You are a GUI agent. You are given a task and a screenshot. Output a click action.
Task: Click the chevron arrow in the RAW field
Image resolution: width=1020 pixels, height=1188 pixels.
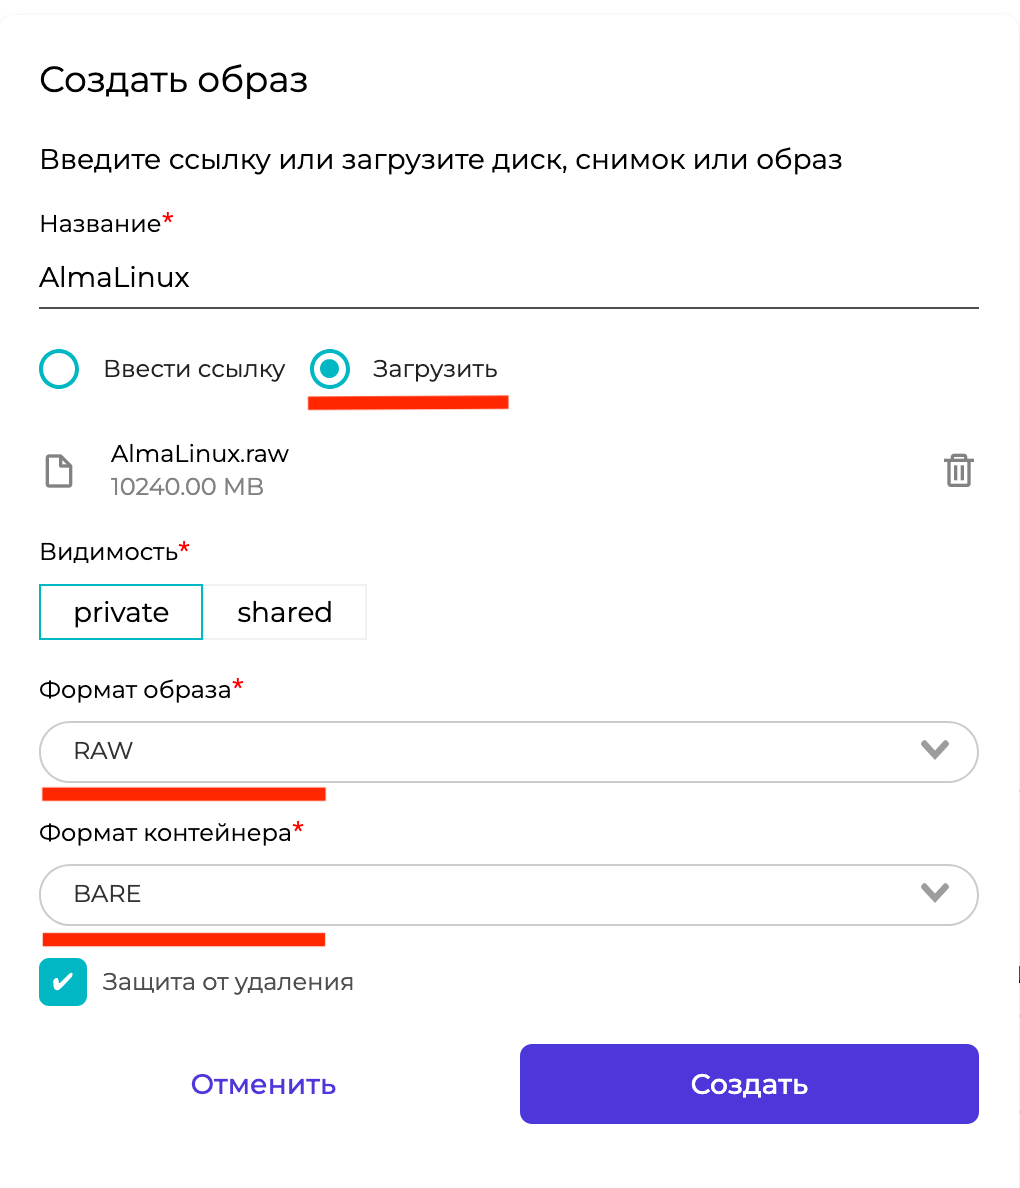coord(934,750)
